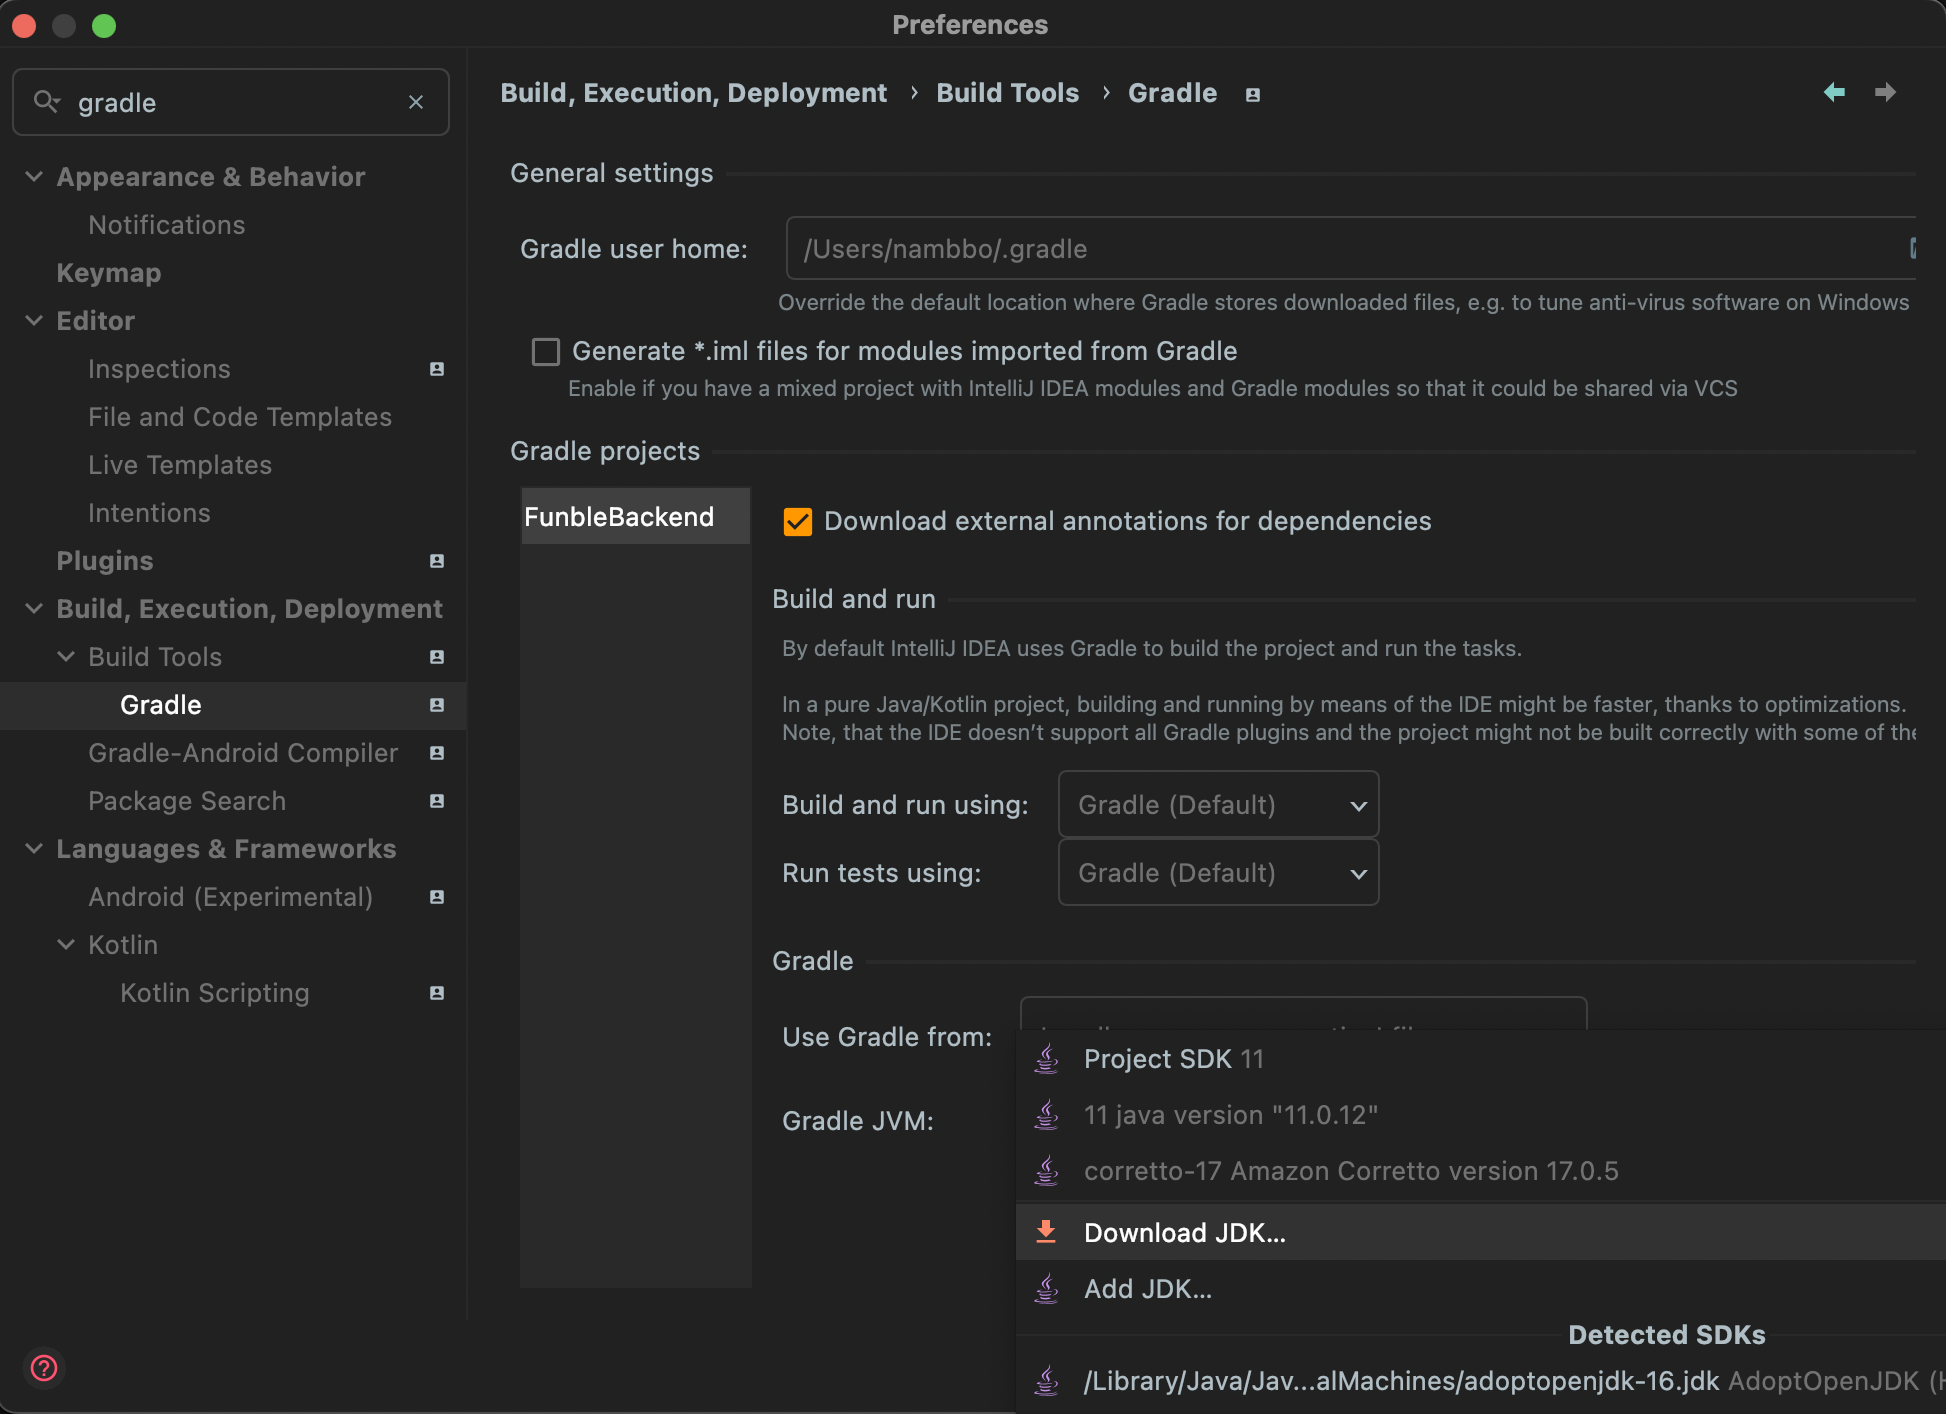Enable Generate *.iml files for modules checkbox

click(x=546, y=351)
